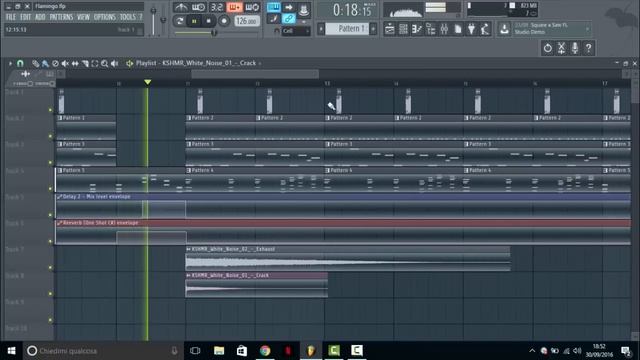
Task: Select the Zoom tool in Playlist toolbar
Action: (104, 63)
